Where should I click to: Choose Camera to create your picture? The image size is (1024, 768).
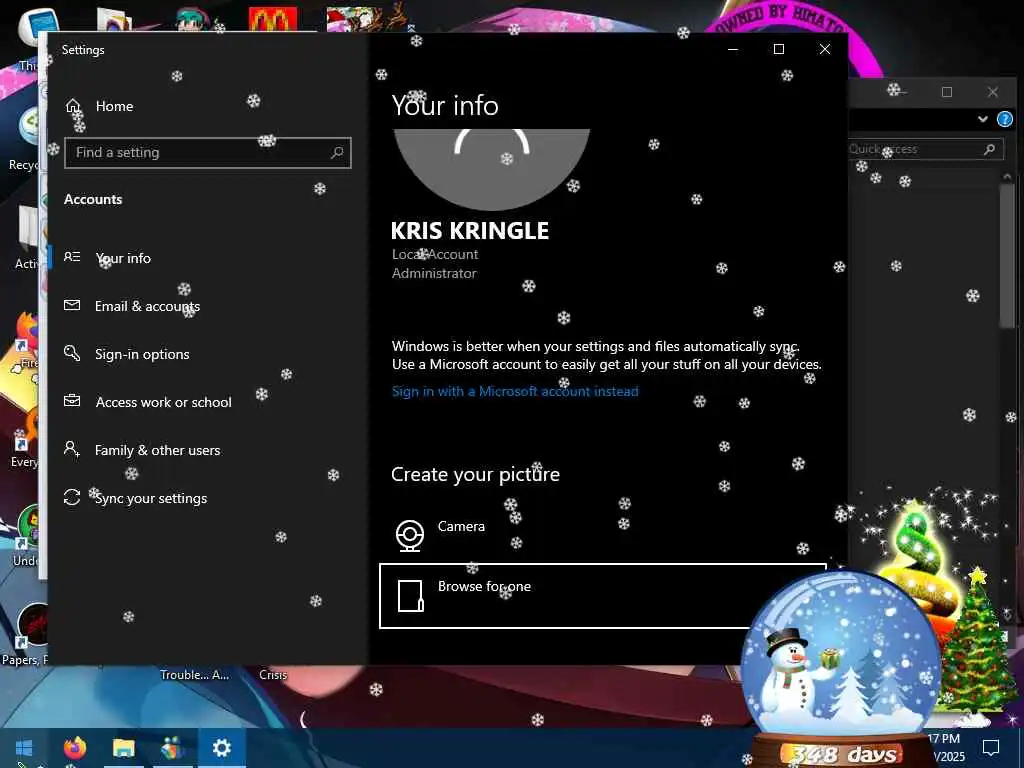click(x=461, y=526)
